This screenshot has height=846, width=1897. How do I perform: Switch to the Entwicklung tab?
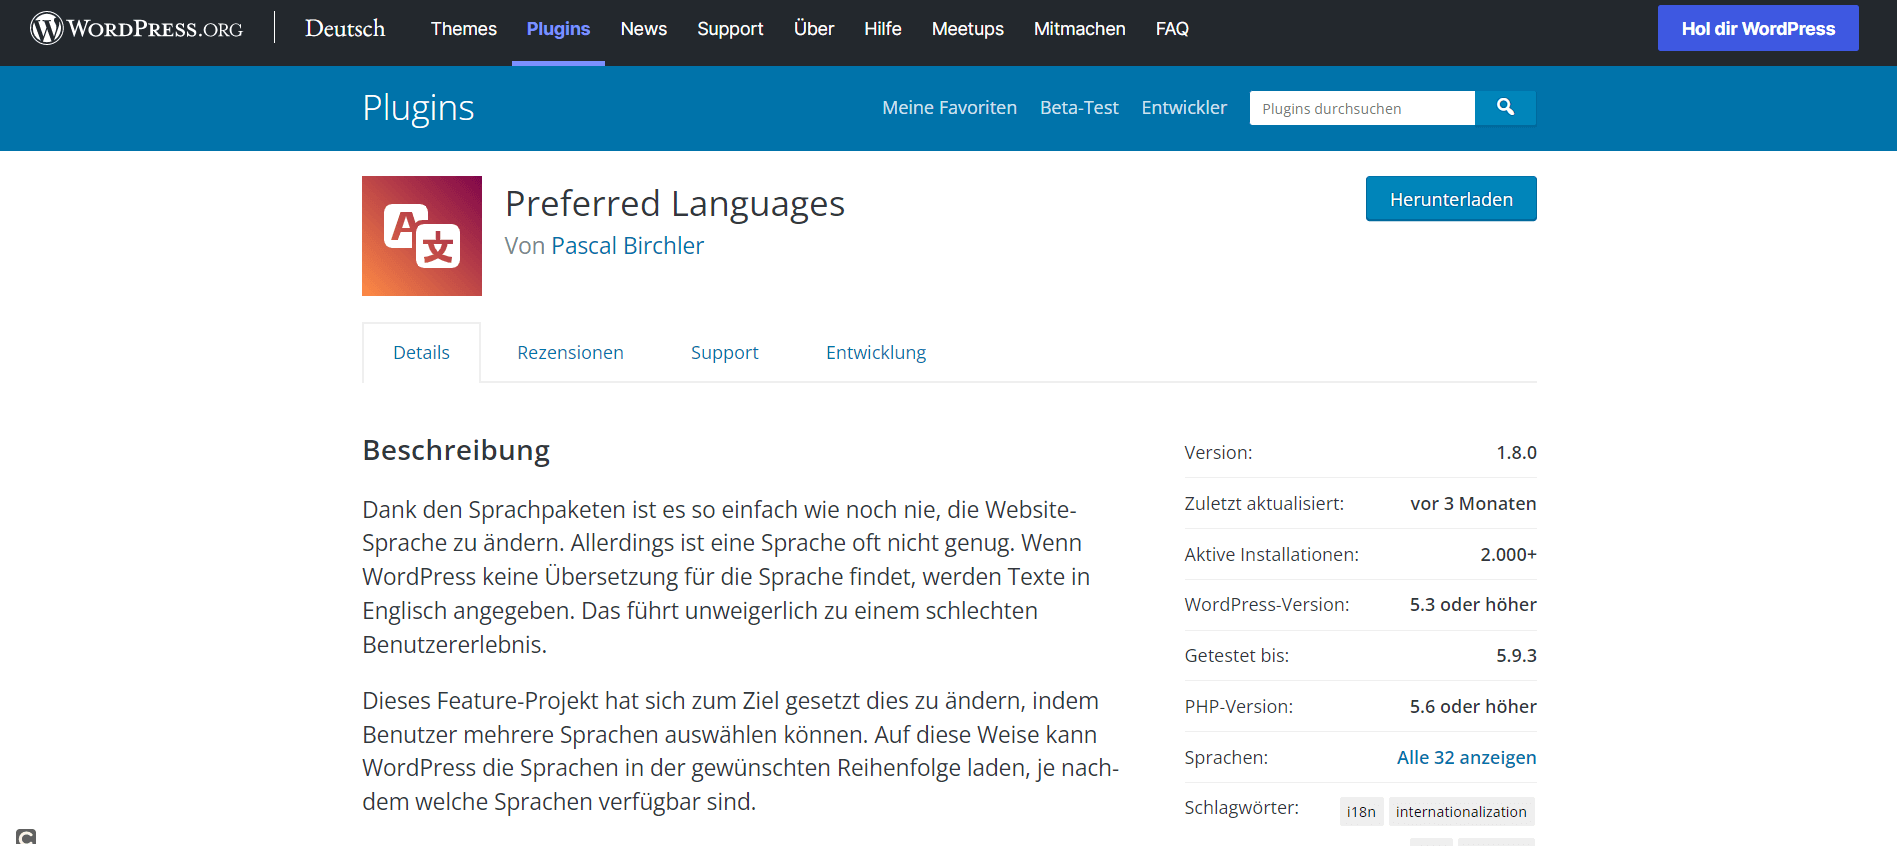876,352
